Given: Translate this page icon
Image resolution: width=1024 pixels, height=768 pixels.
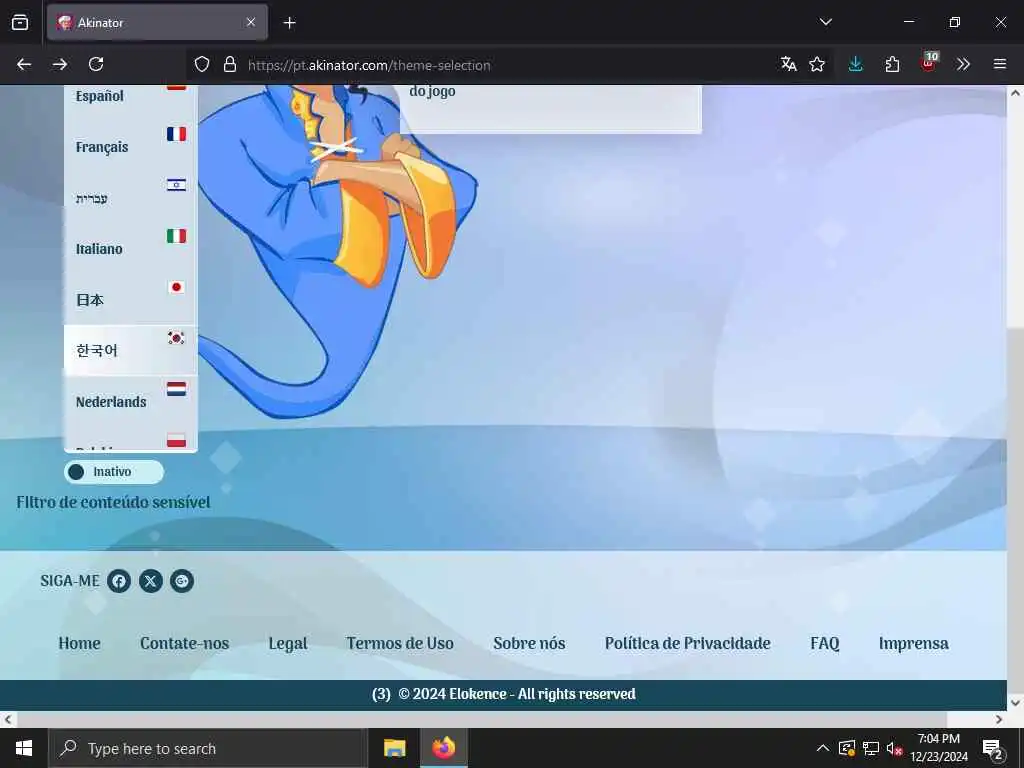Looking at the screenshot, I should [x=788, y=64].
